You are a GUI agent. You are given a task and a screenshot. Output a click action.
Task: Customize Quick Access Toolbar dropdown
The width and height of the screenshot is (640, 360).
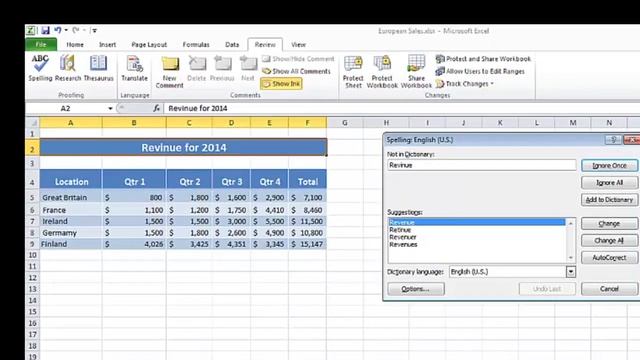point(94,31)
